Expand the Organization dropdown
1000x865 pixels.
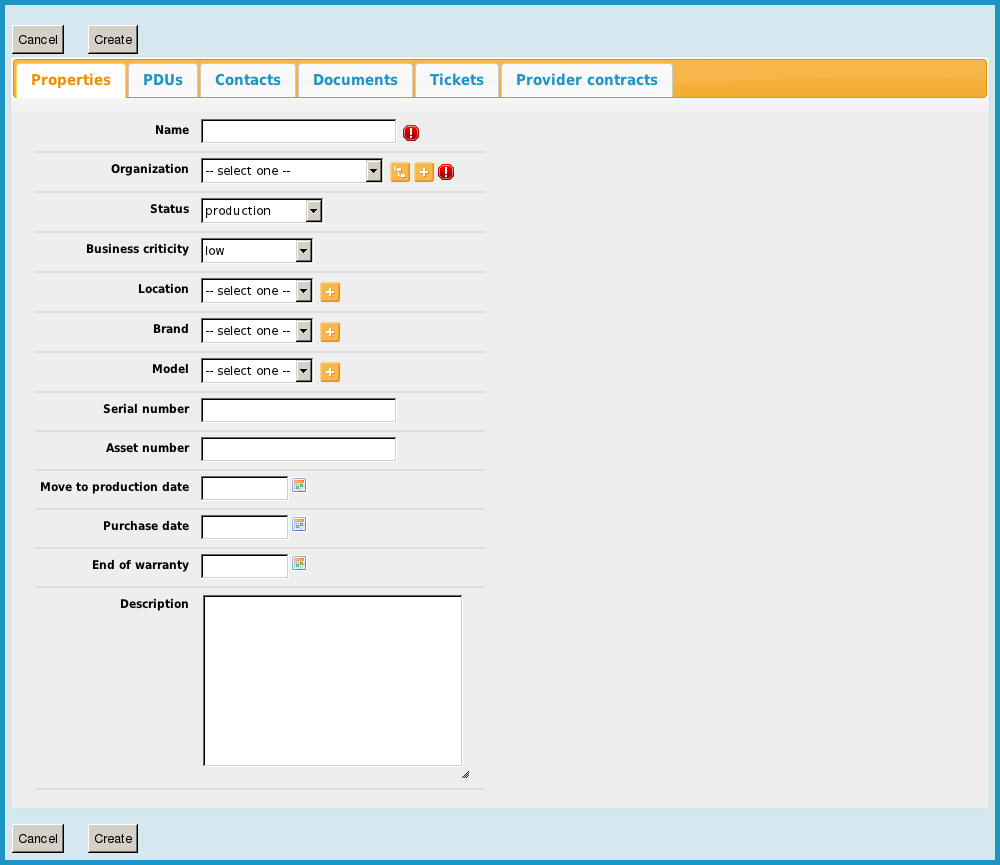point(291,171)
